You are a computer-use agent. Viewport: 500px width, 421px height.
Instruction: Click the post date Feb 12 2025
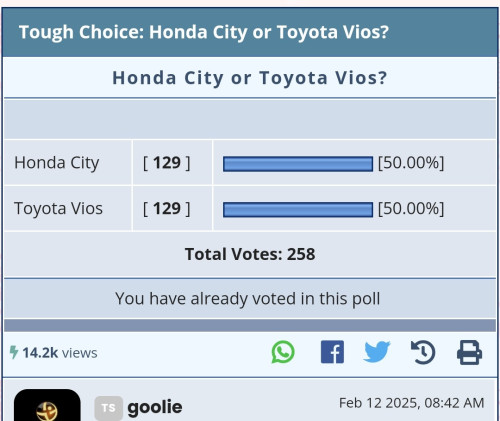click(x=412, y=403)
